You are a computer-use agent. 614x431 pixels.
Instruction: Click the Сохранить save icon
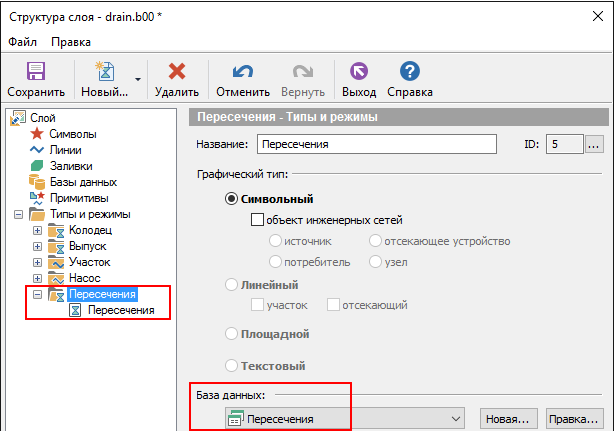36,73
